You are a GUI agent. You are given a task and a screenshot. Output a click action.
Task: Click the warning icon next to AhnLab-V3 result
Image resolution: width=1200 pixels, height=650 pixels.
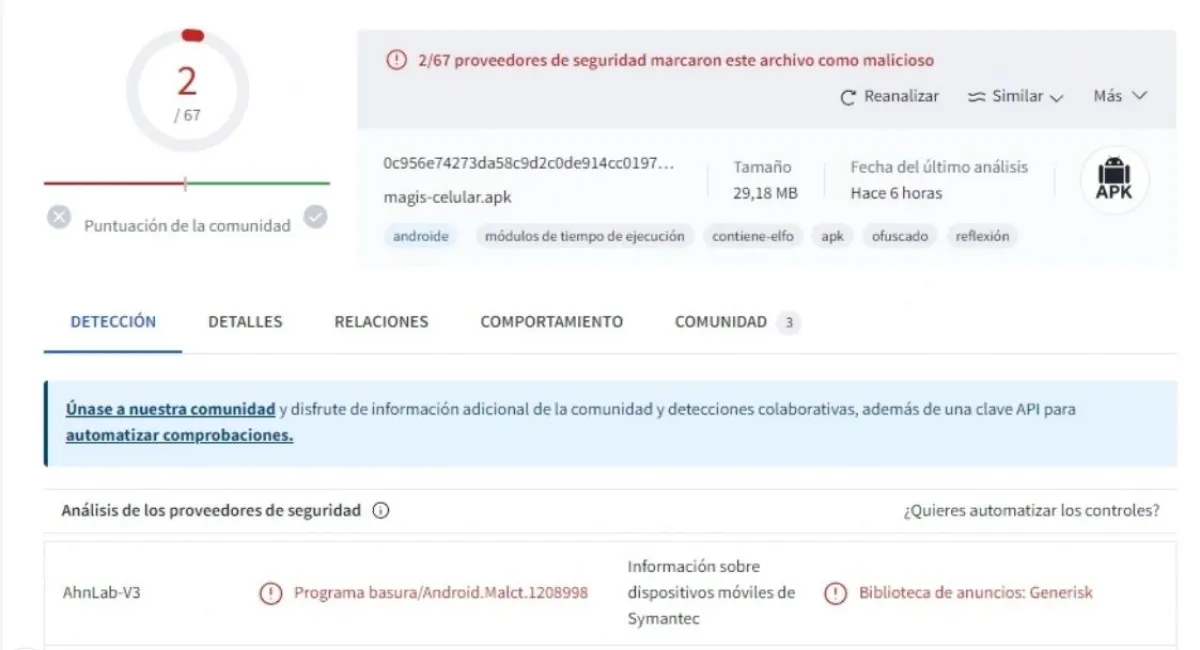[270, 593]
